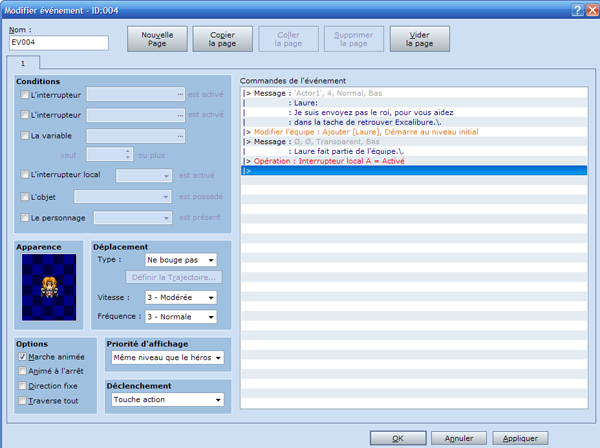Open the Type dropdown showing Ne bouge pas
Viewport: 600px width, 448px height.
(x=181, y=260)
